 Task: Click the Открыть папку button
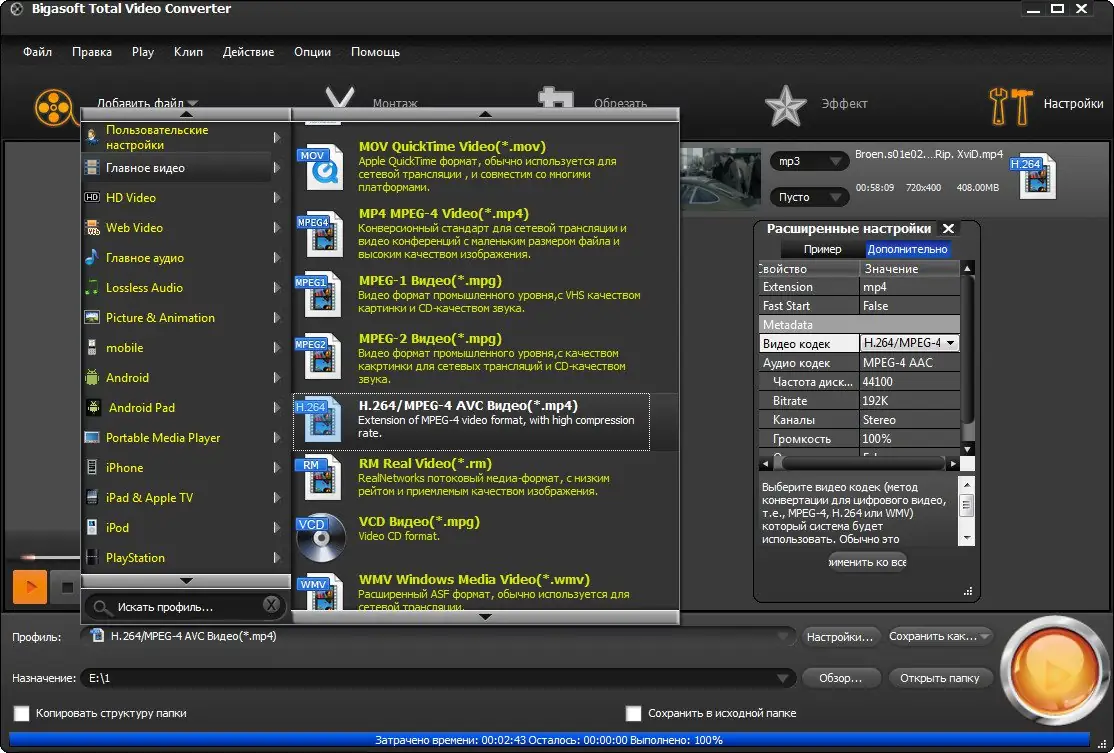[939, 678]
